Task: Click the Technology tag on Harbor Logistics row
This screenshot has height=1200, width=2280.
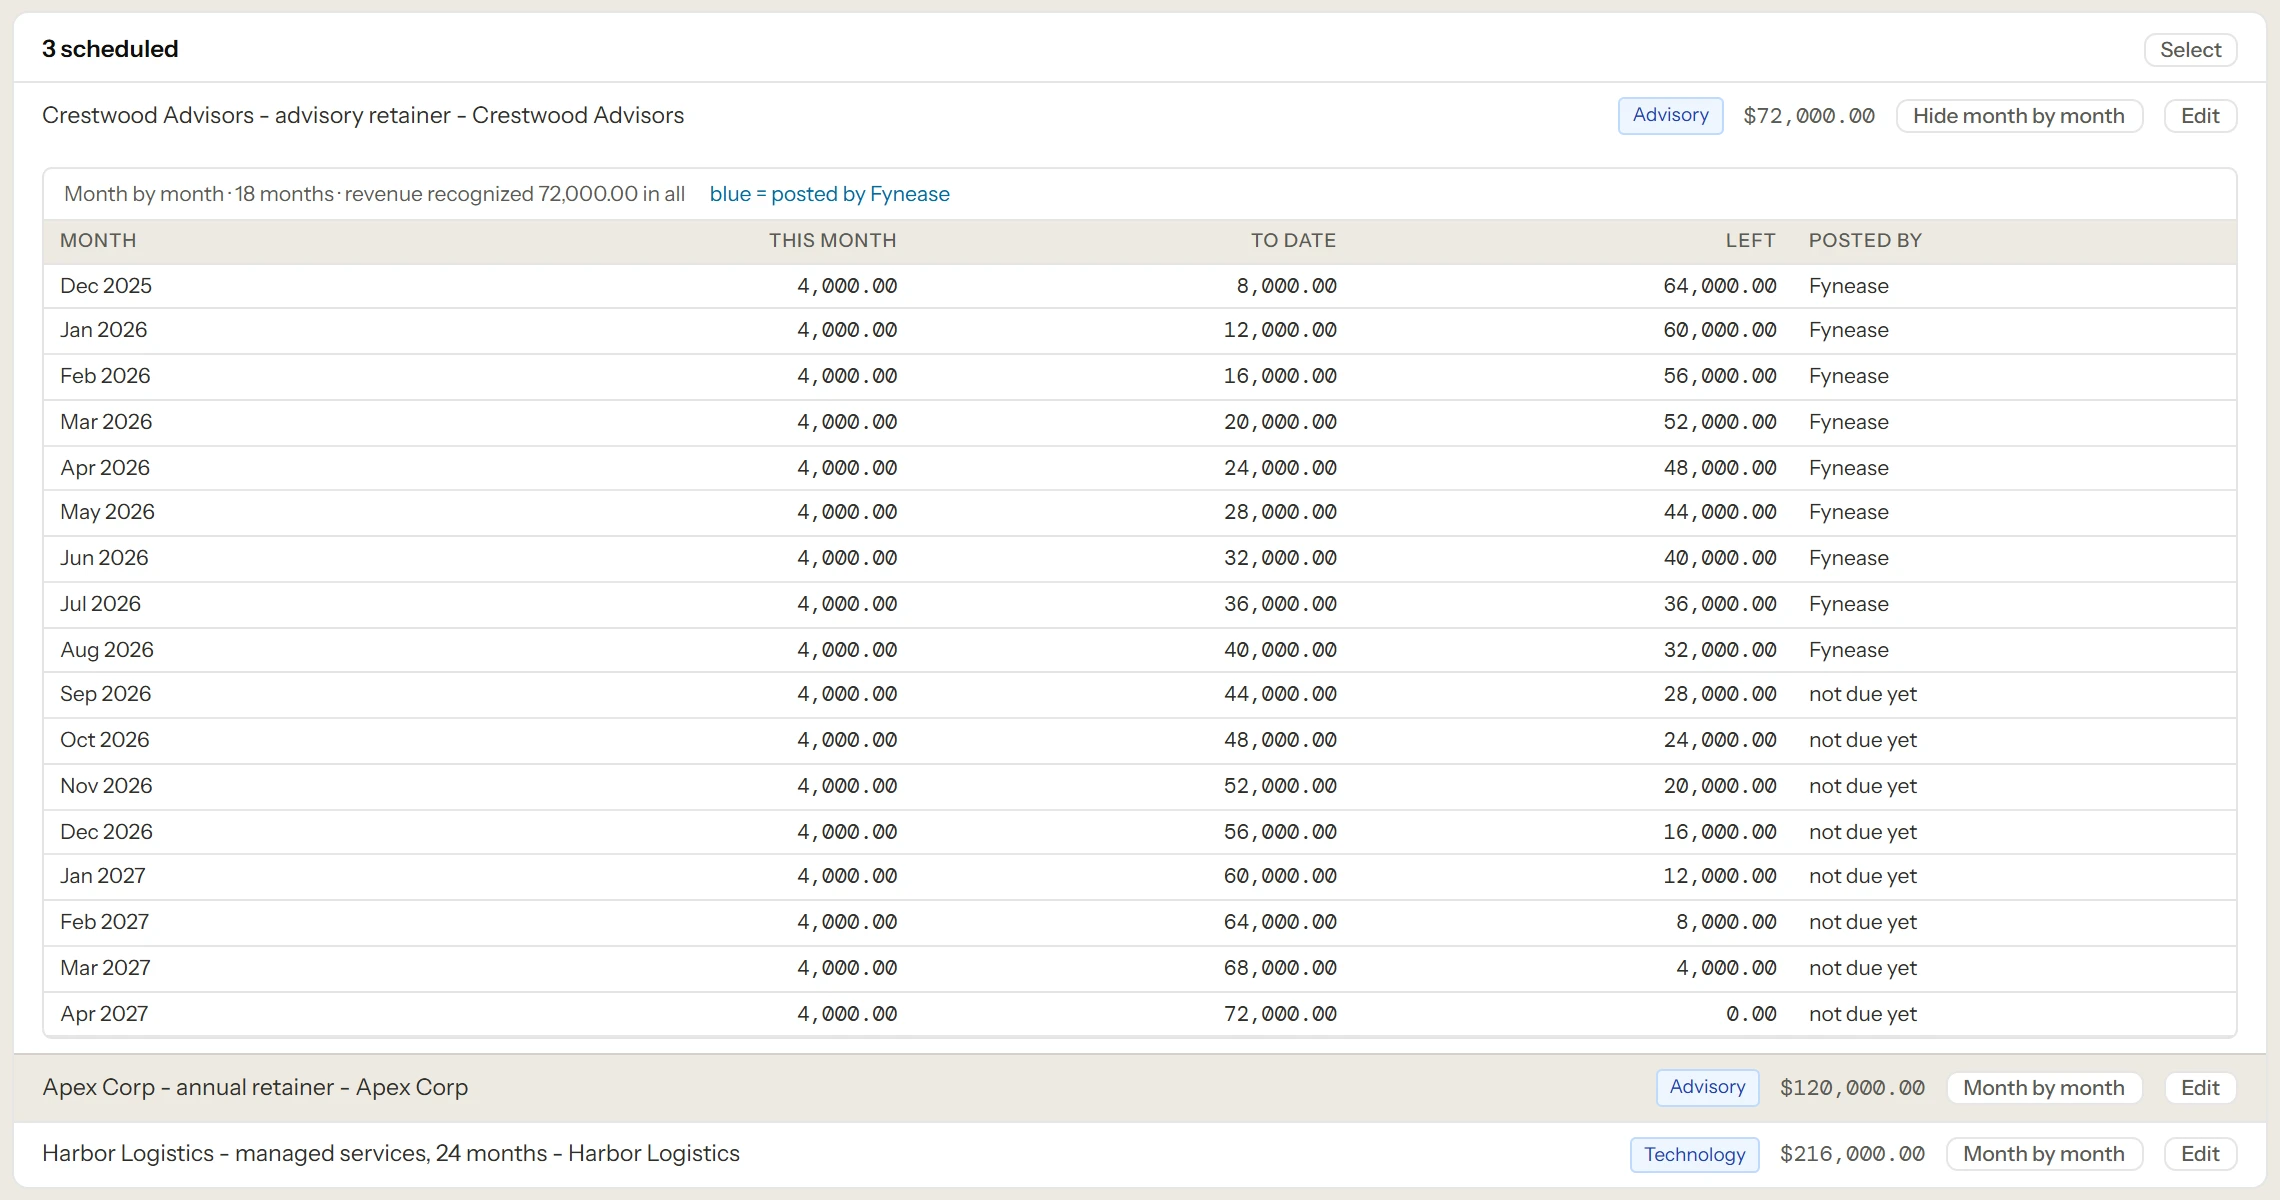Action: (1694, 1154)
